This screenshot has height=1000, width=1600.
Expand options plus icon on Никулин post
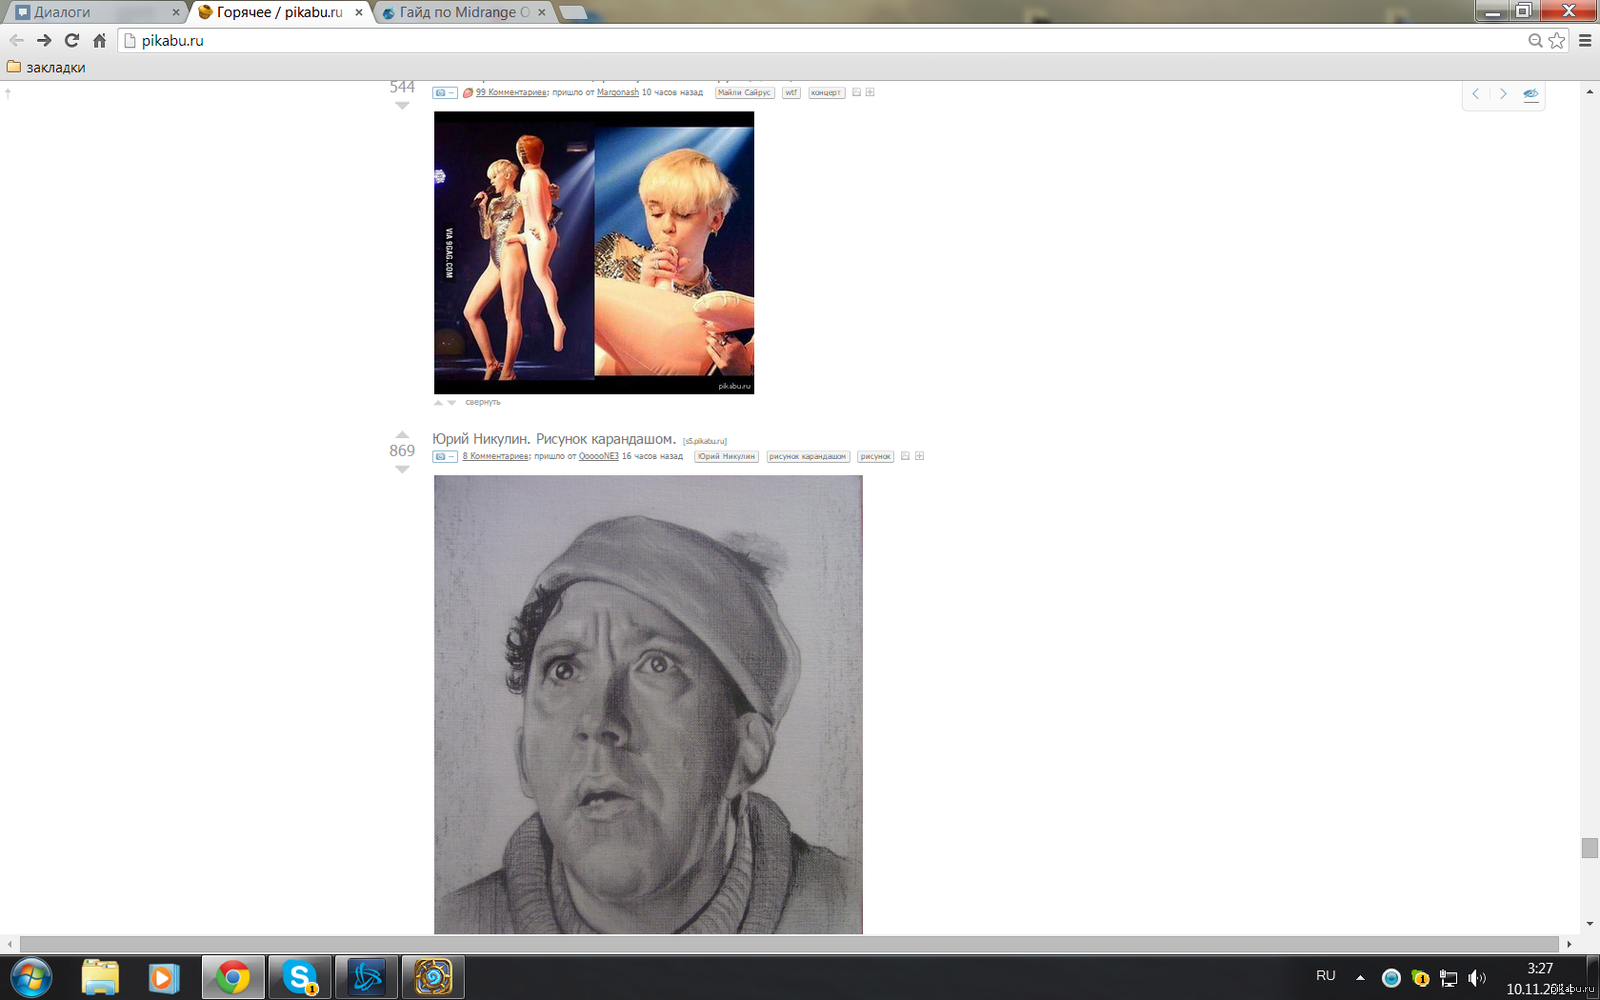[920, 456]
